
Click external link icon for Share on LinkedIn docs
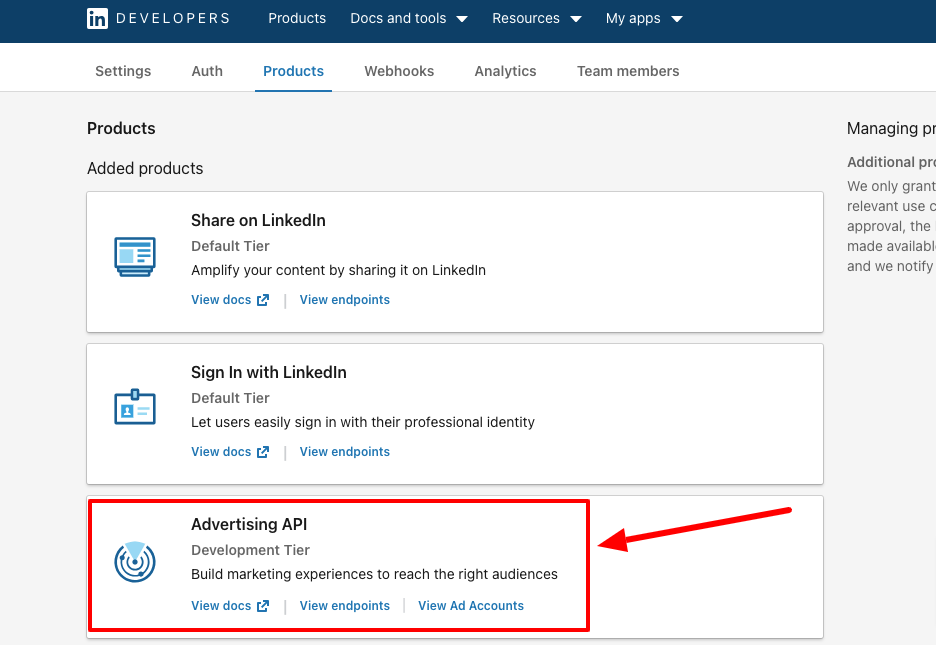(x=263, y=300)
